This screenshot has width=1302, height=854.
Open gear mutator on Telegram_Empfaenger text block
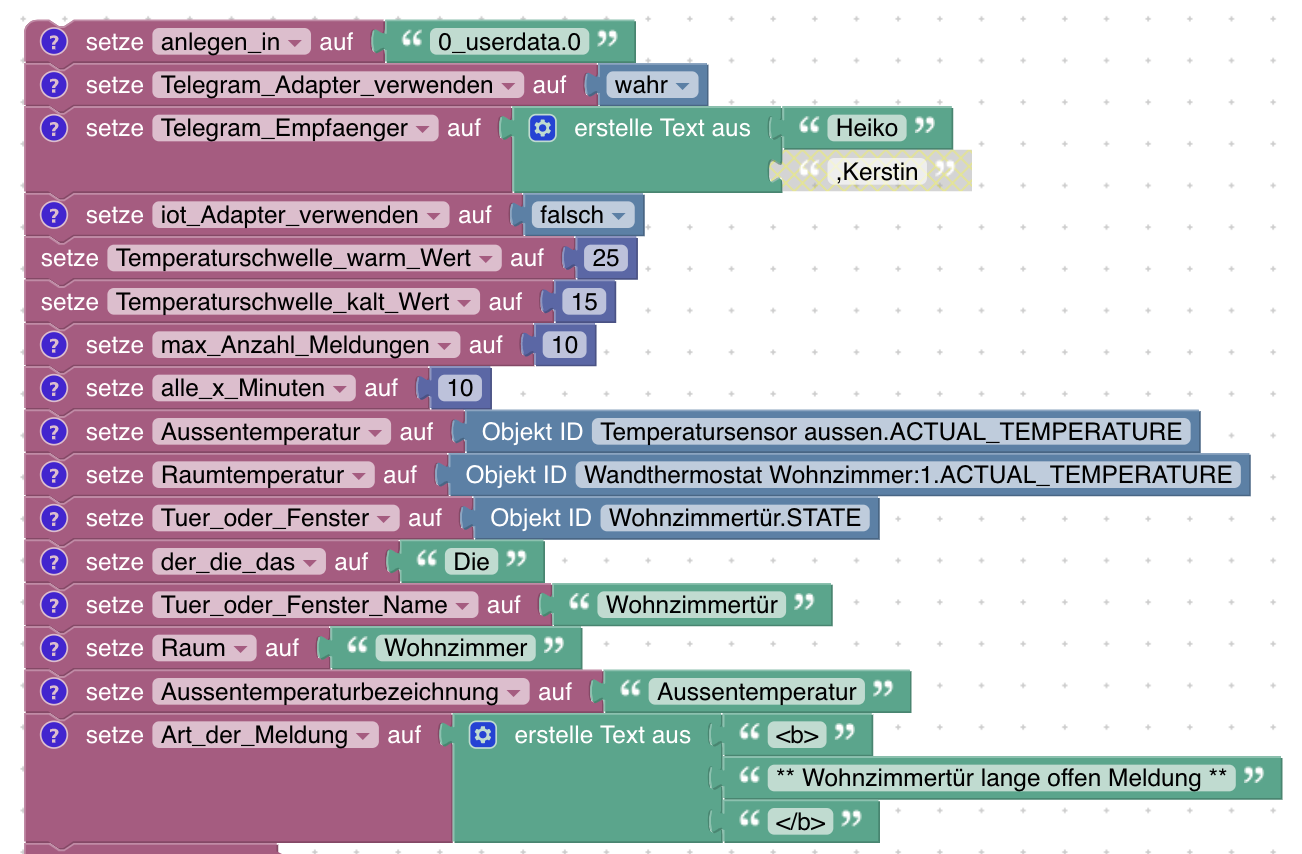pos(542,128)
